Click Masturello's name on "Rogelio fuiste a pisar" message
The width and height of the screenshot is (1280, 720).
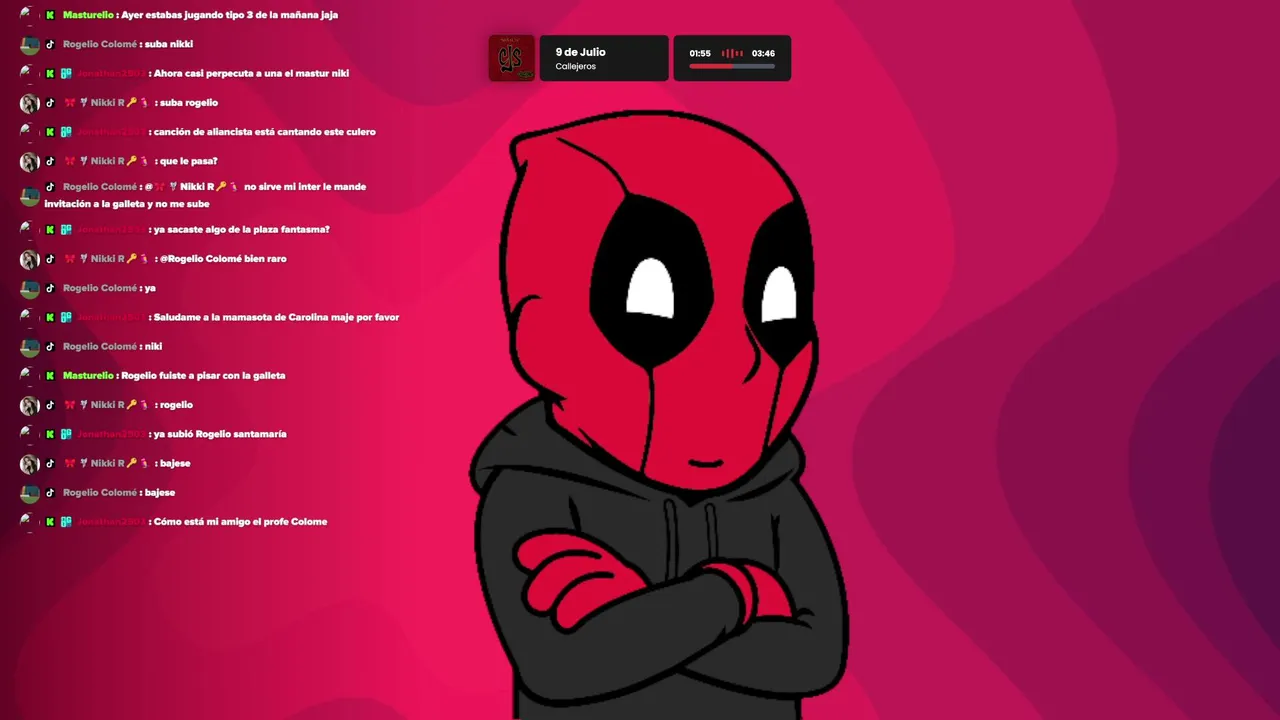click(88, 375)
